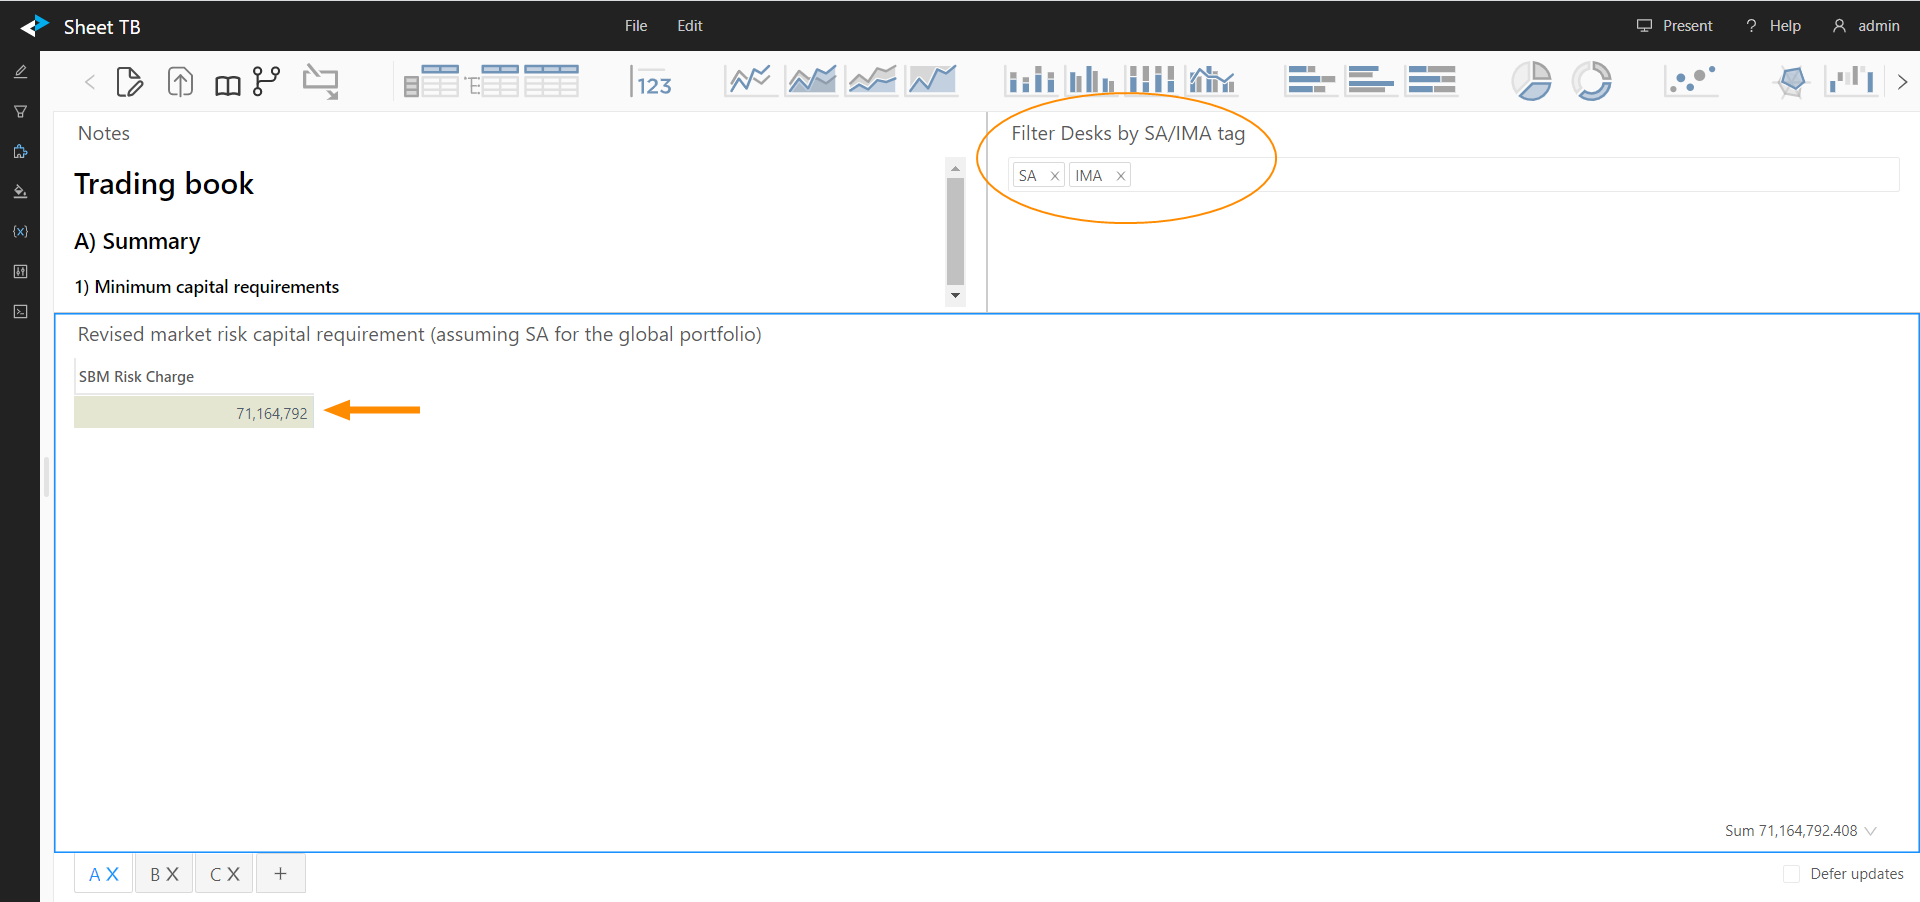Click the branch icon in toolbar

click(x=266, y=81)
